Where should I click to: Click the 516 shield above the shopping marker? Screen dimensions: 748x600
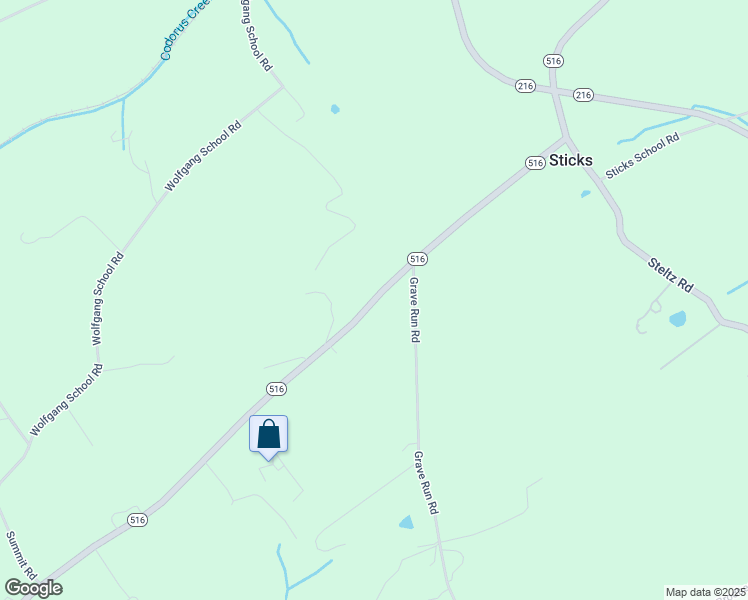[x=276, y=389]
